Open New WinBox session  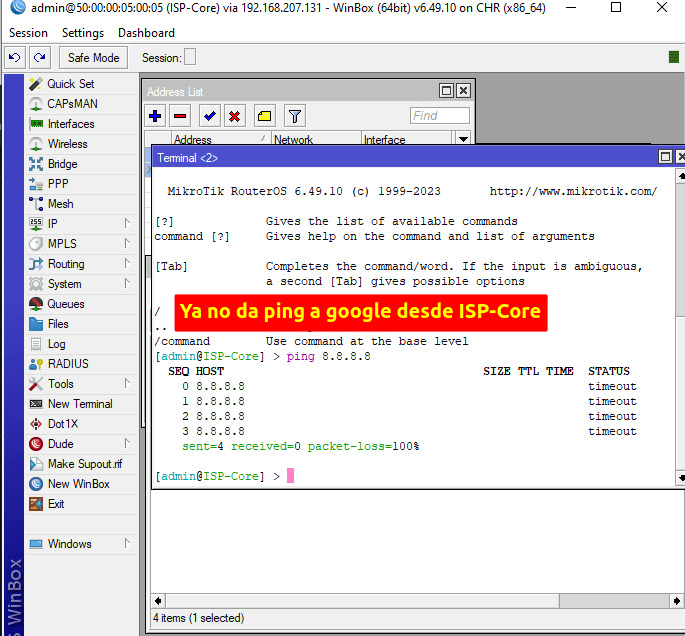coord(81,484)
